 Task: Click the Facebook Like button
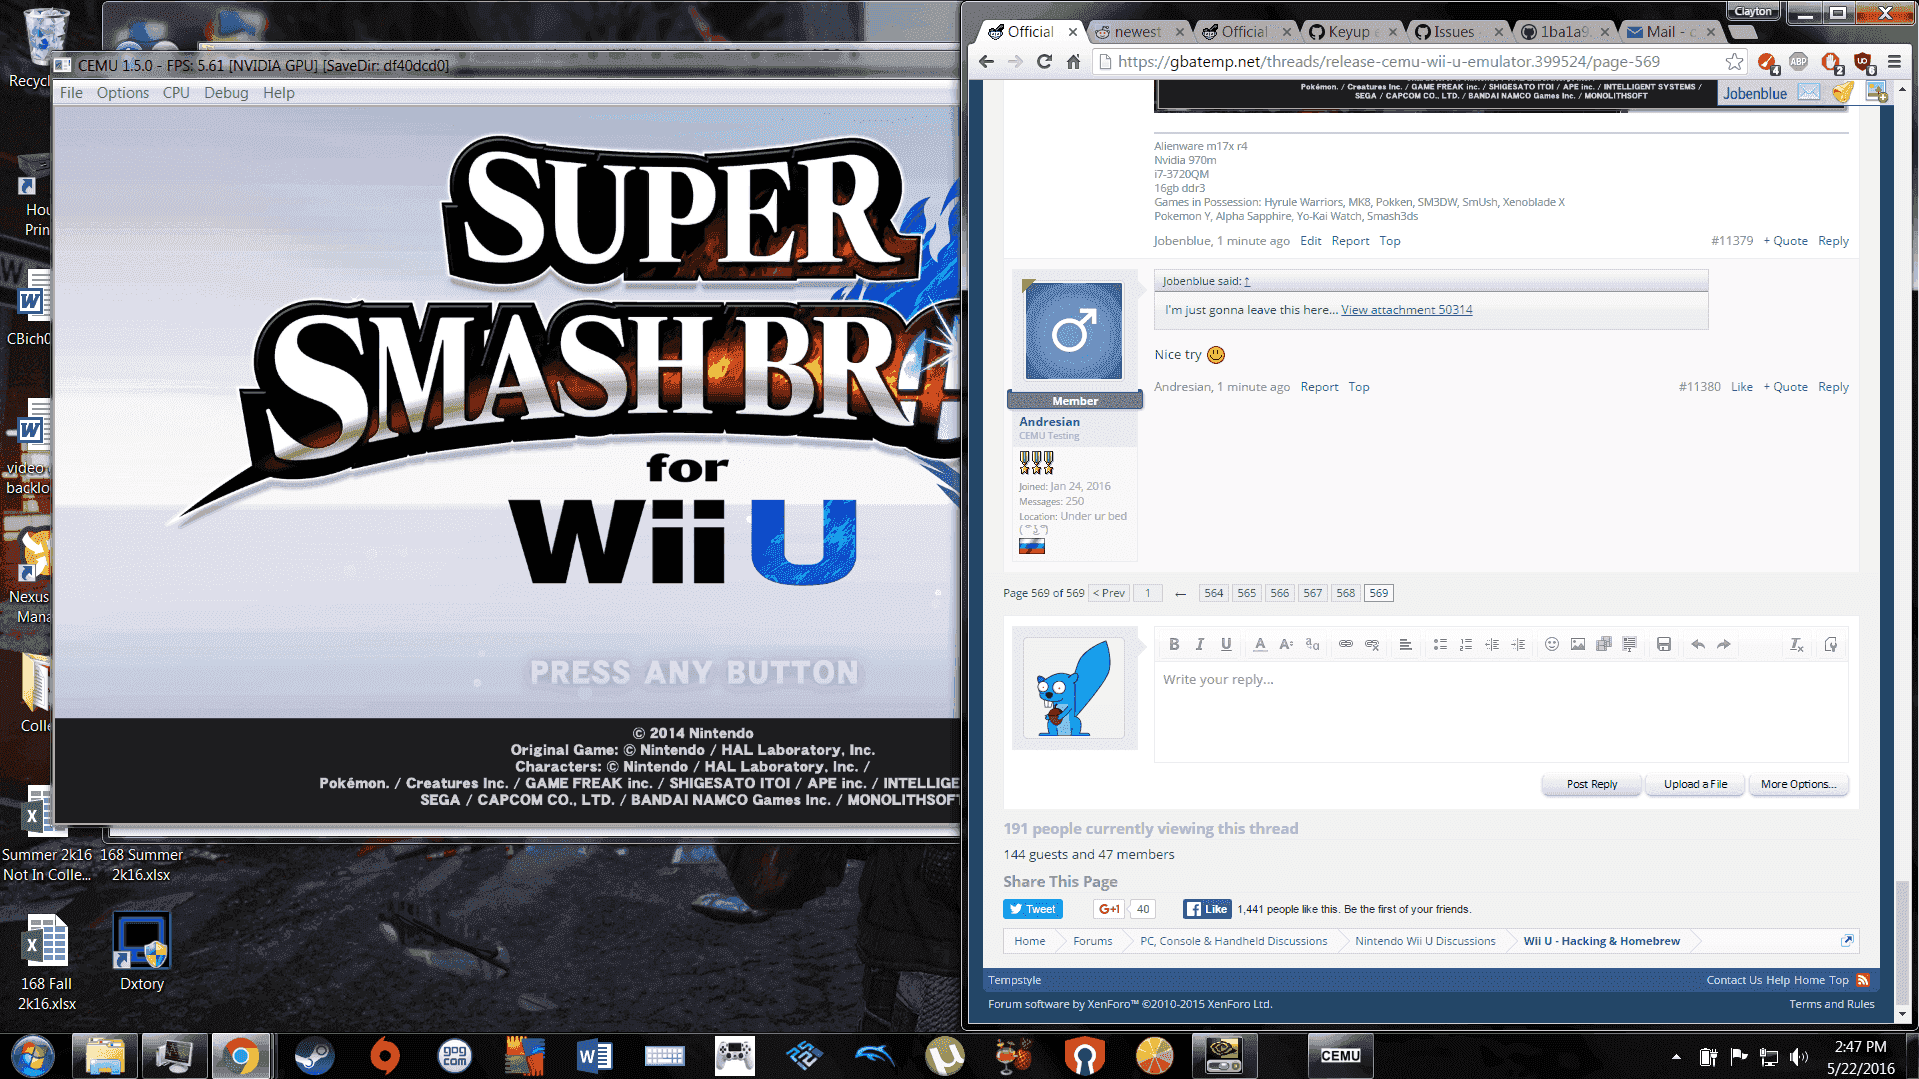coord(1207,909)
